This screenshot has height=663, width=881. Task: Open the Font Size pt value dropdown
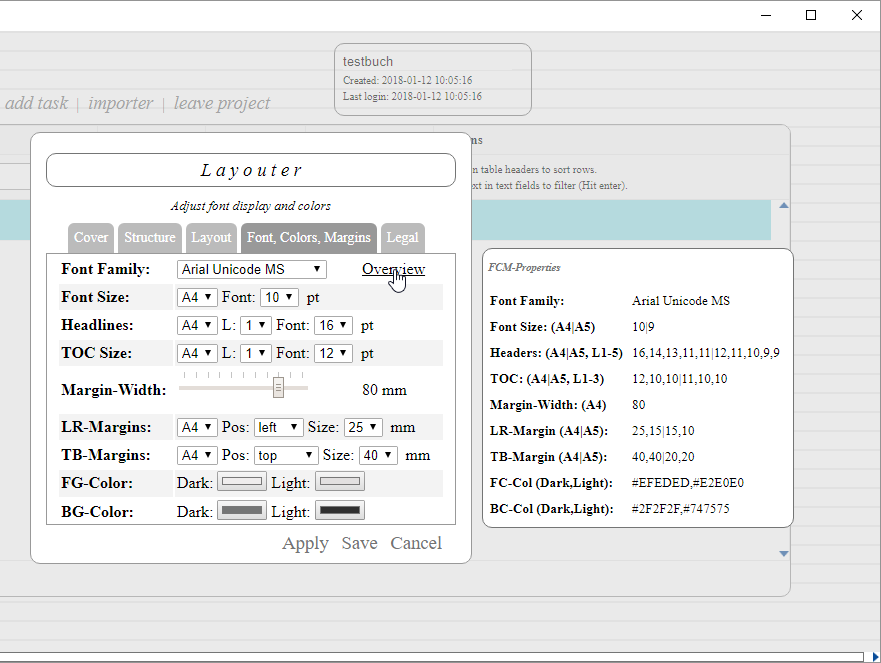click(279, 297)
